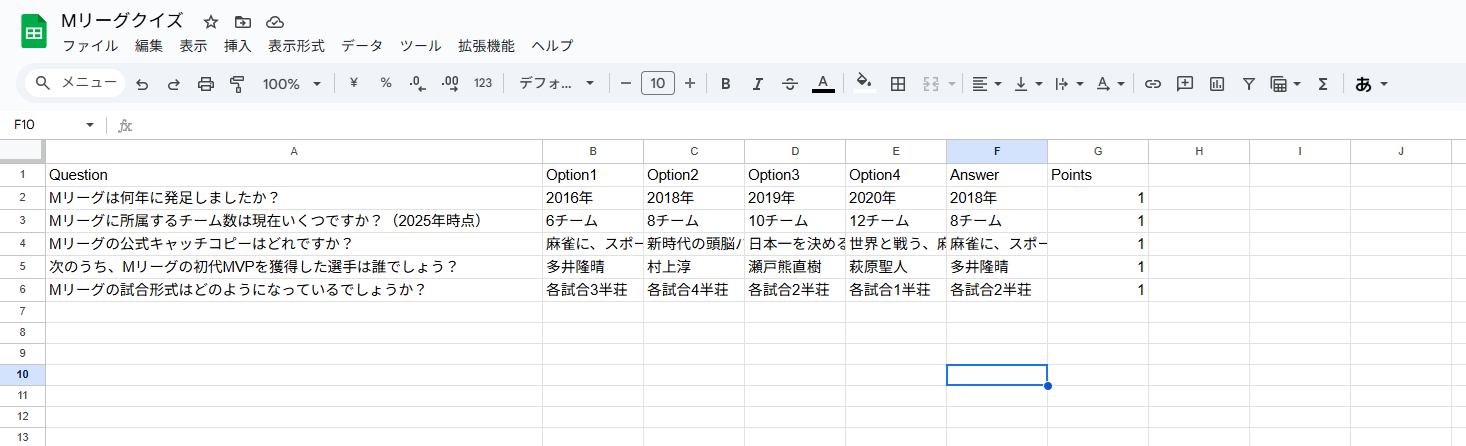Click the redo arrow icon
Viewport: 1466px width, 446px height.
(x=174, y=84)
